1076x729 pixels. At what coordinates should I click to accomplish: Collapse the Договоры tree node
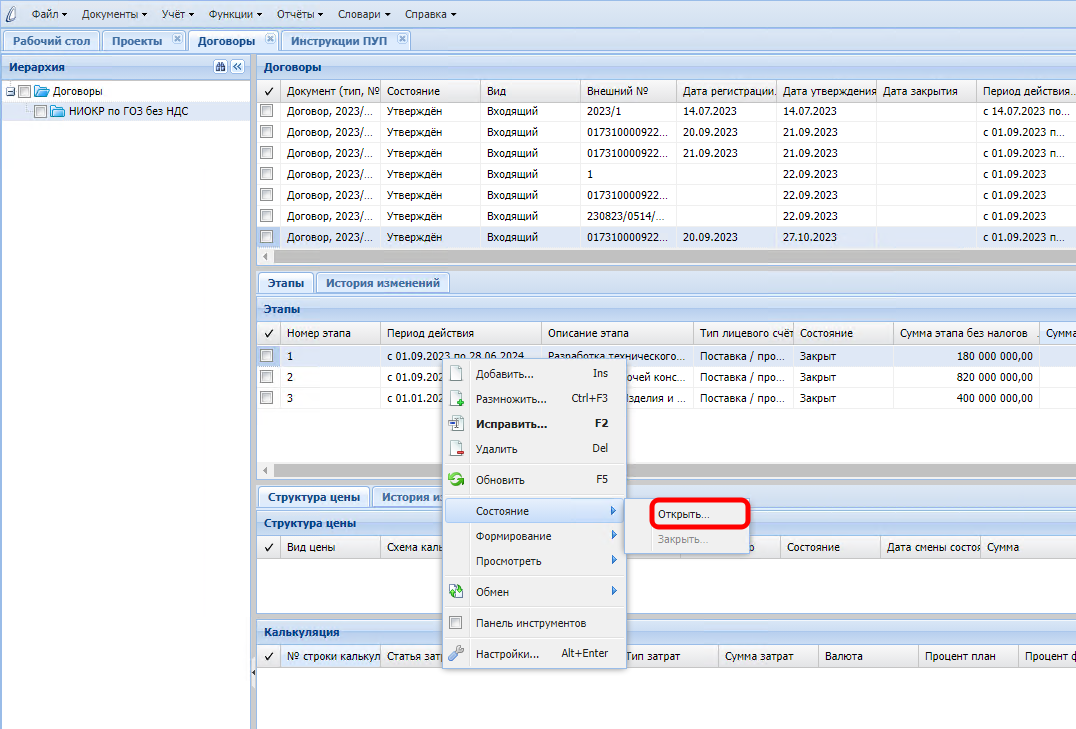(10, 91)
